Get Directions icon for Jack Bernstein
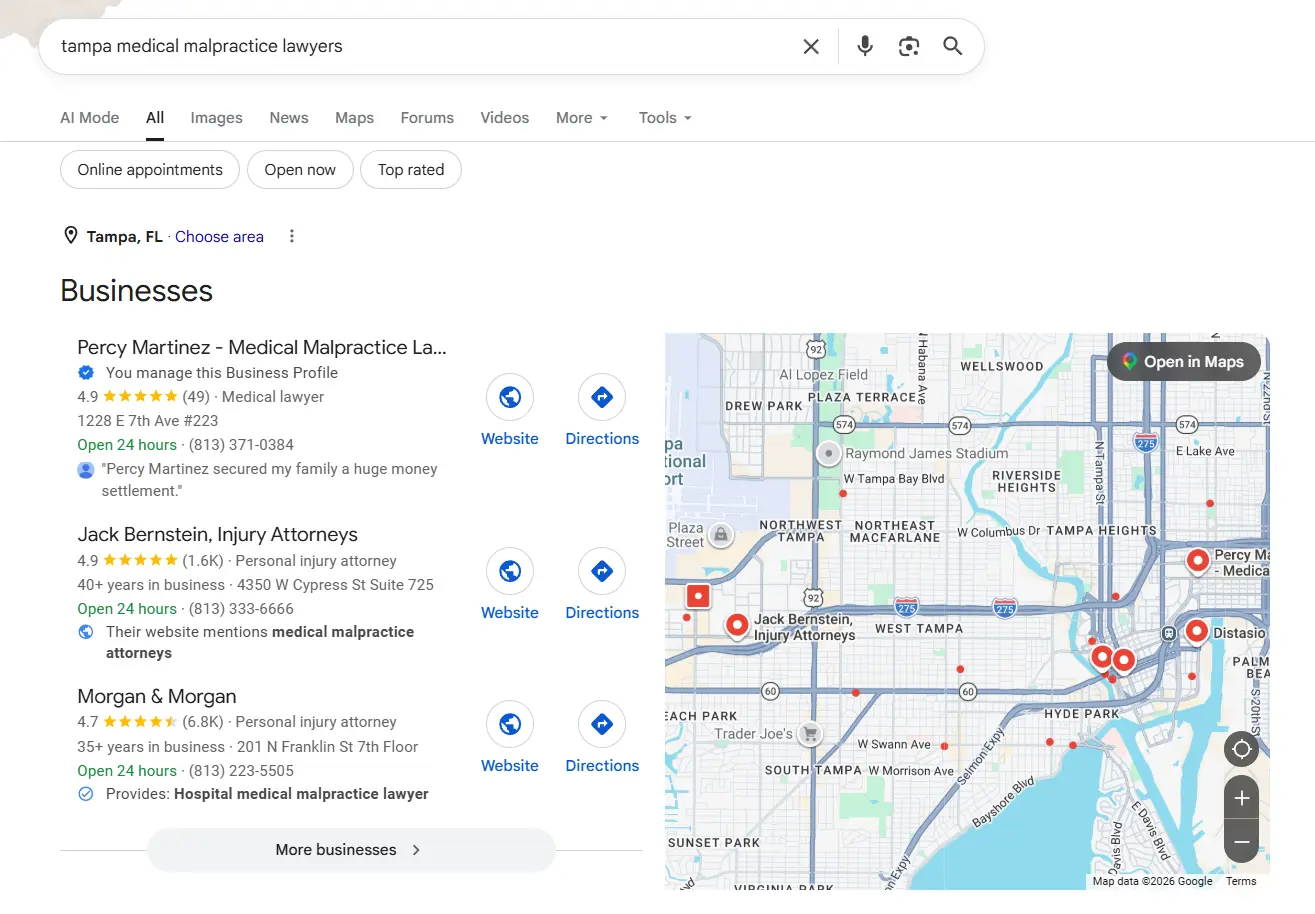Viewport: 1315px width, 914px height. tap(602, 572)
